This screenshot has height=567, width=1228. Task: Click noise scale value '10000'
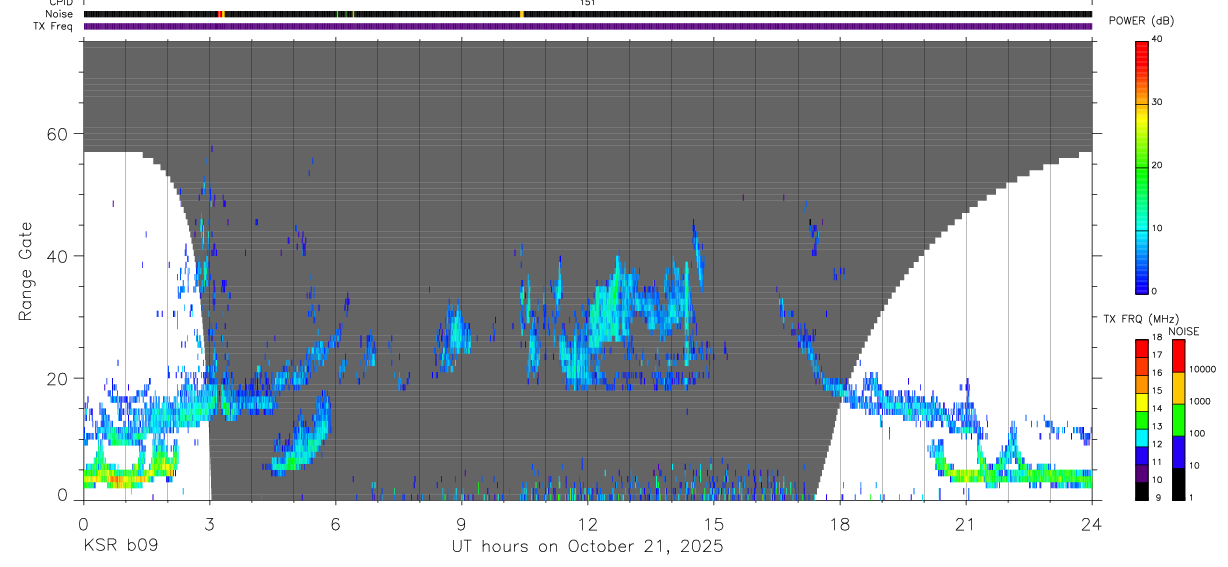[x=1202, y=370]
